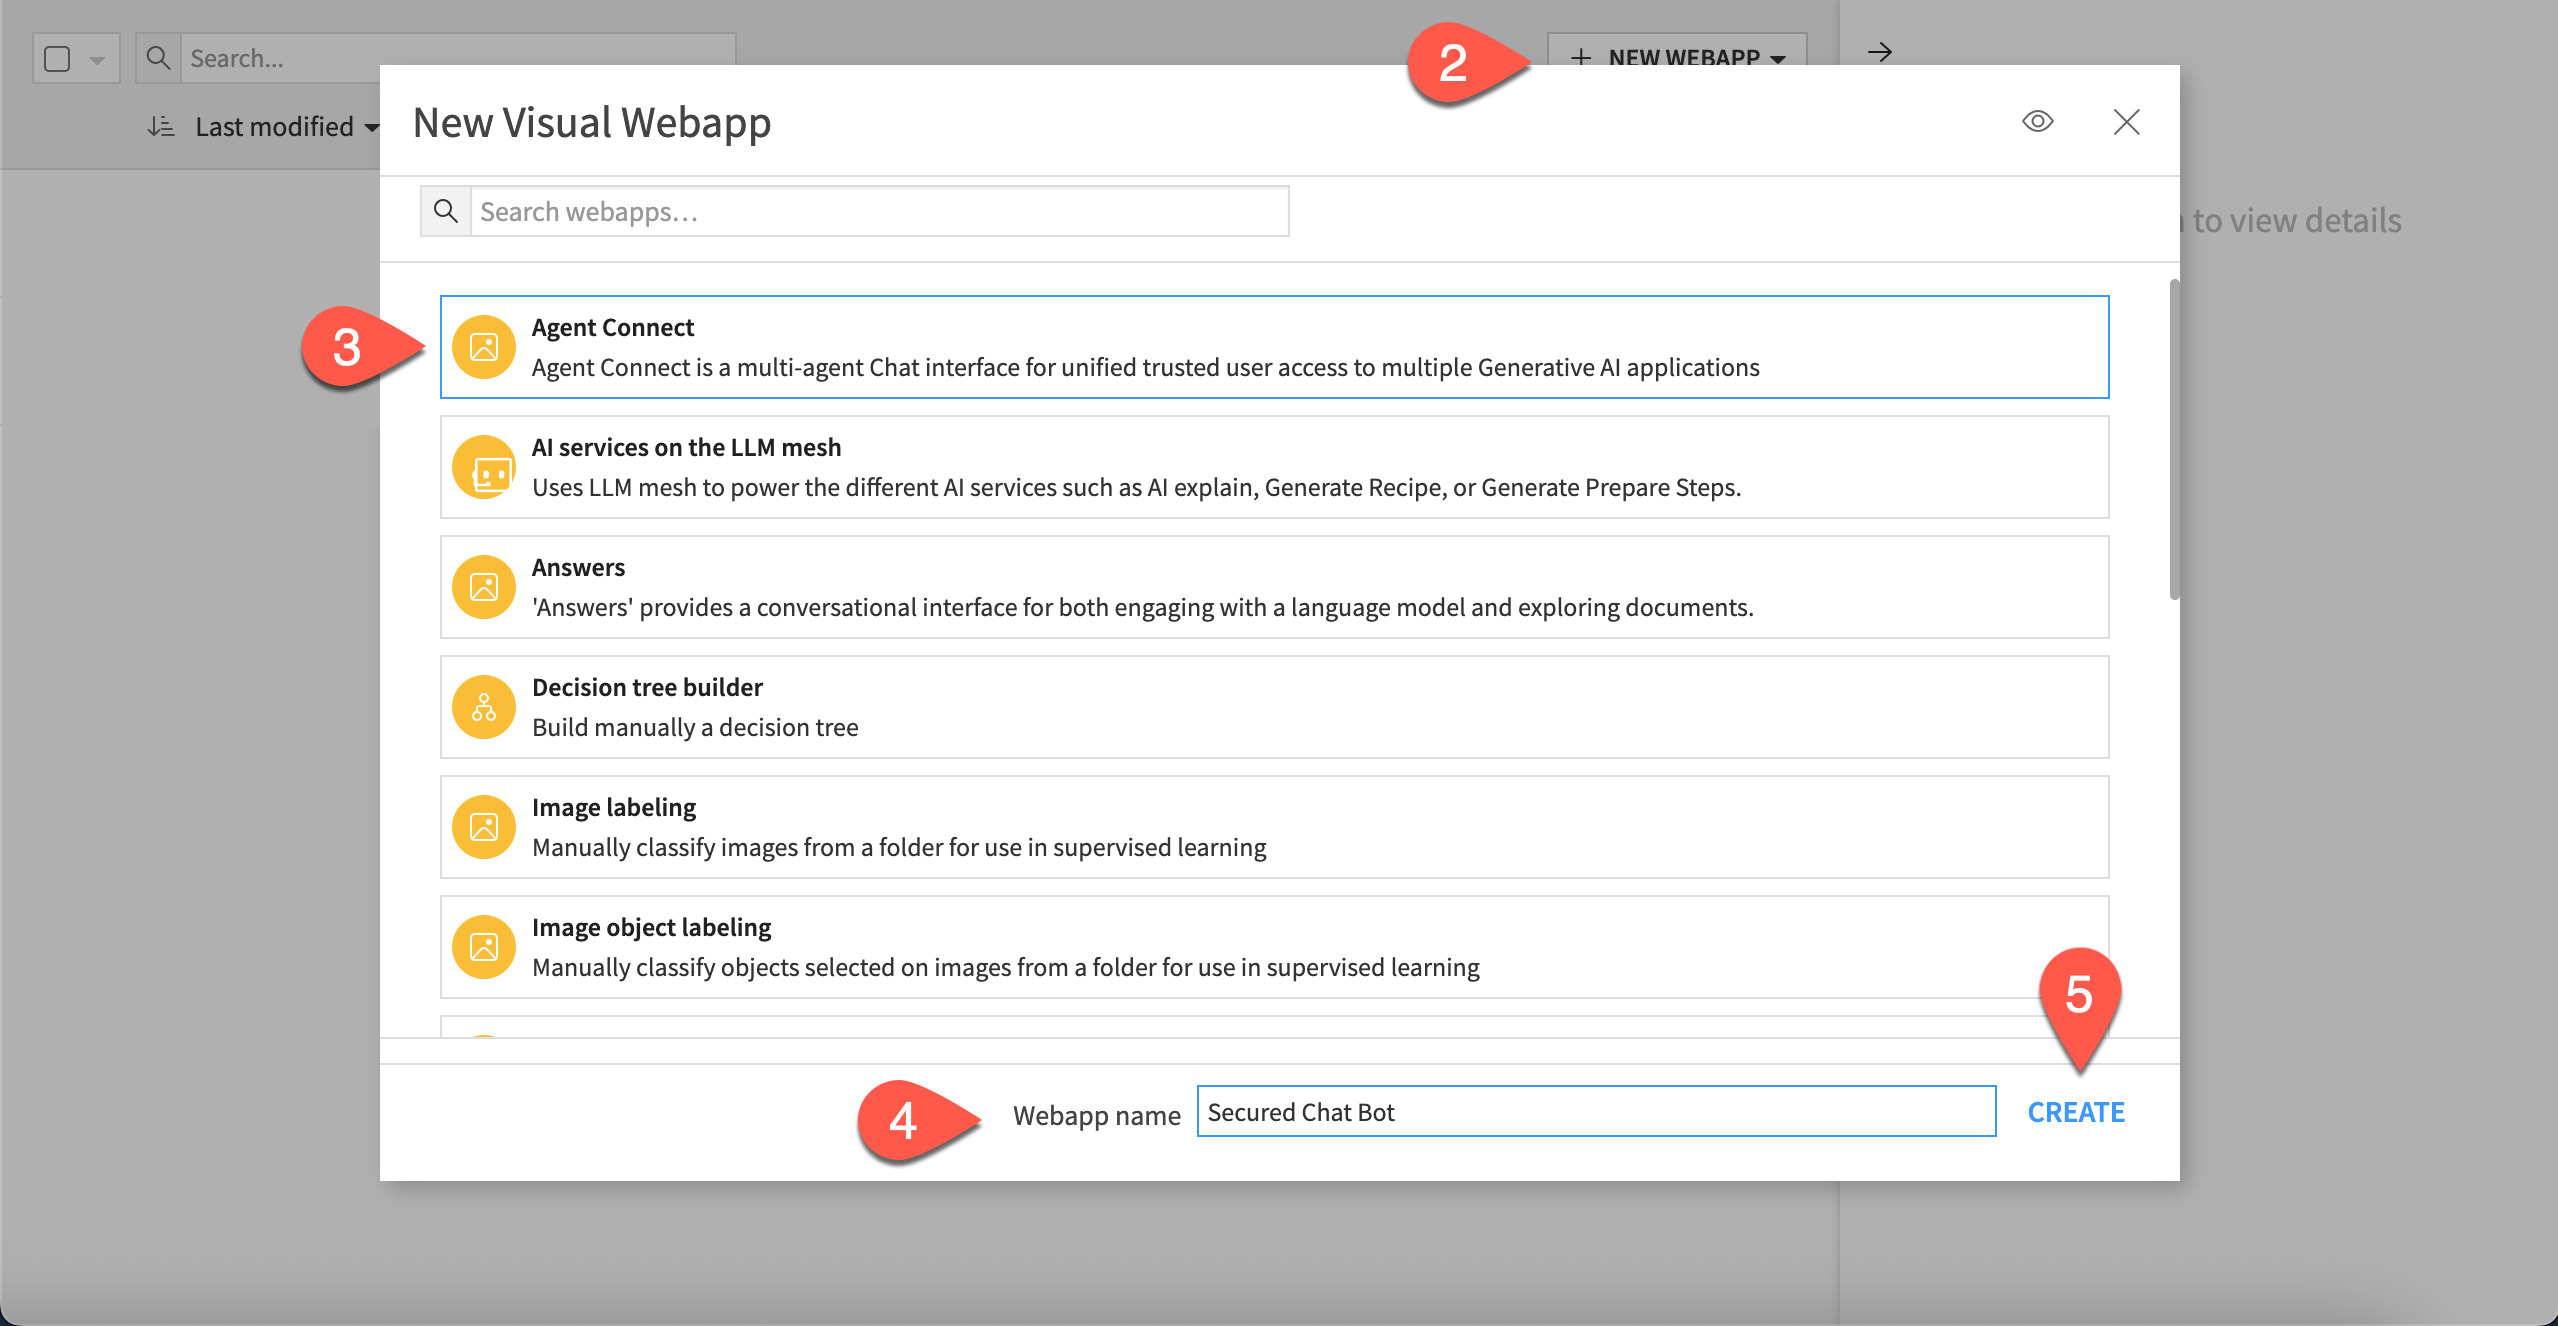The image size is (2558, 1326).
Task: Click the magnifier icon beside Search webapps
Action: (446, 211)
